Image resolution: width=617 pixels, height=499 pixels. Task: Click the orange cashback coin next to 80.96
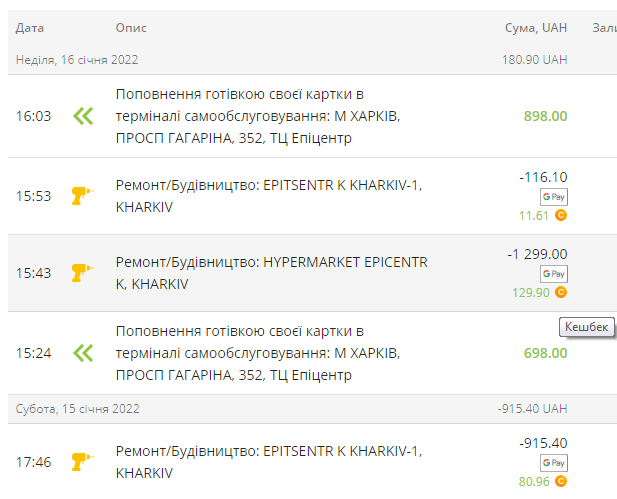(x=561, y=481)
